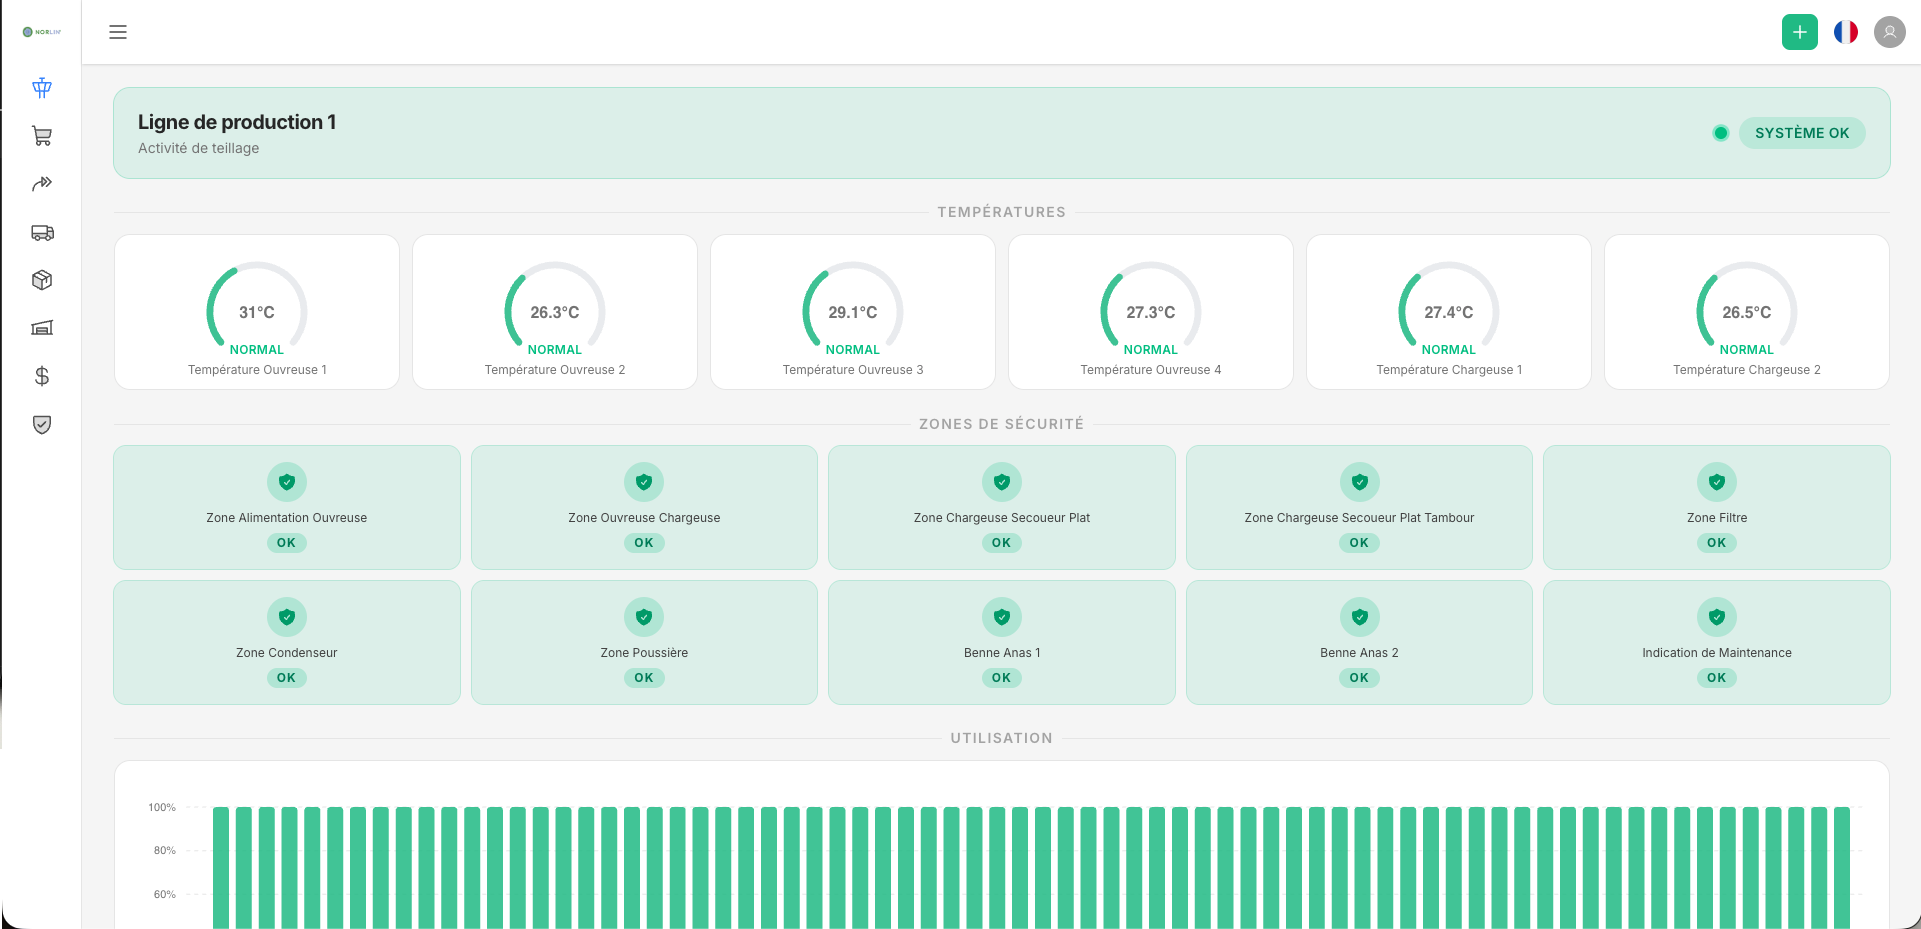Click the shield icon of Benne Anas 1

click(1002, 617)
